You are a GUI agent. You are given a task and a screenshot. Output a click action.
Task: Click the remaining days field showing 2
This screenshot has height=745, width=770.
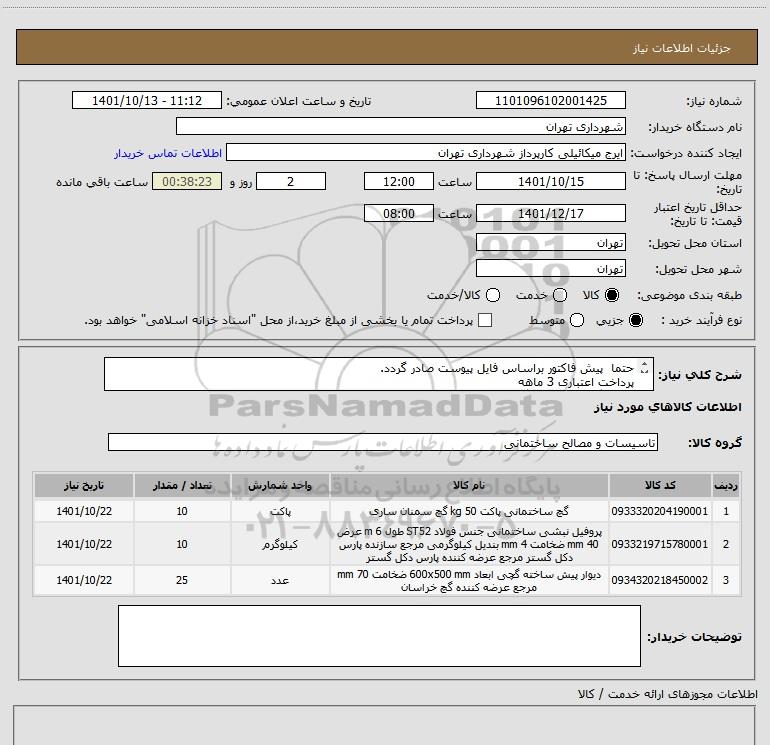[x=291, y=181]
